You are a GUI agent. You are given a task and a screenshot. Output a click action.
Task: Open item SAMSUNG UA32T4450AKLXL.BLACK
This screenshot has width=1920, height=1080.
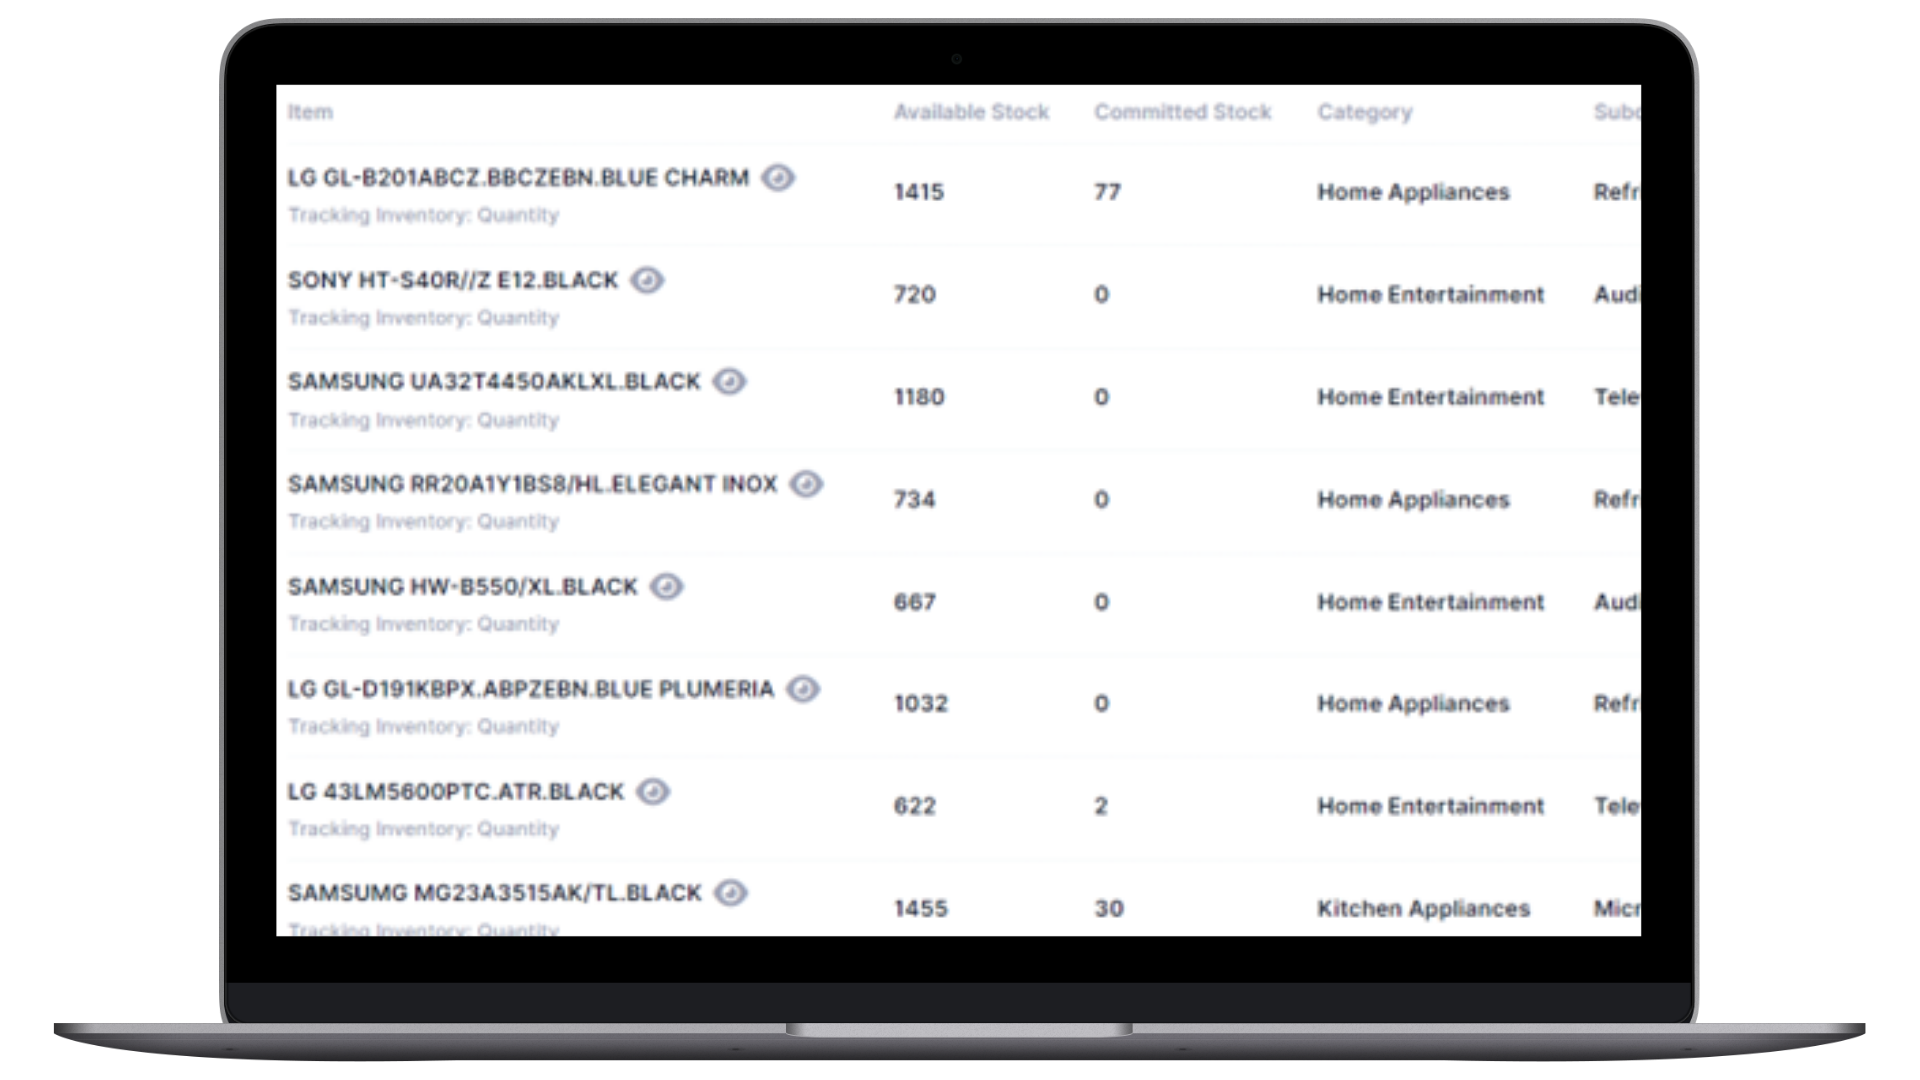[x=494, y=382]
